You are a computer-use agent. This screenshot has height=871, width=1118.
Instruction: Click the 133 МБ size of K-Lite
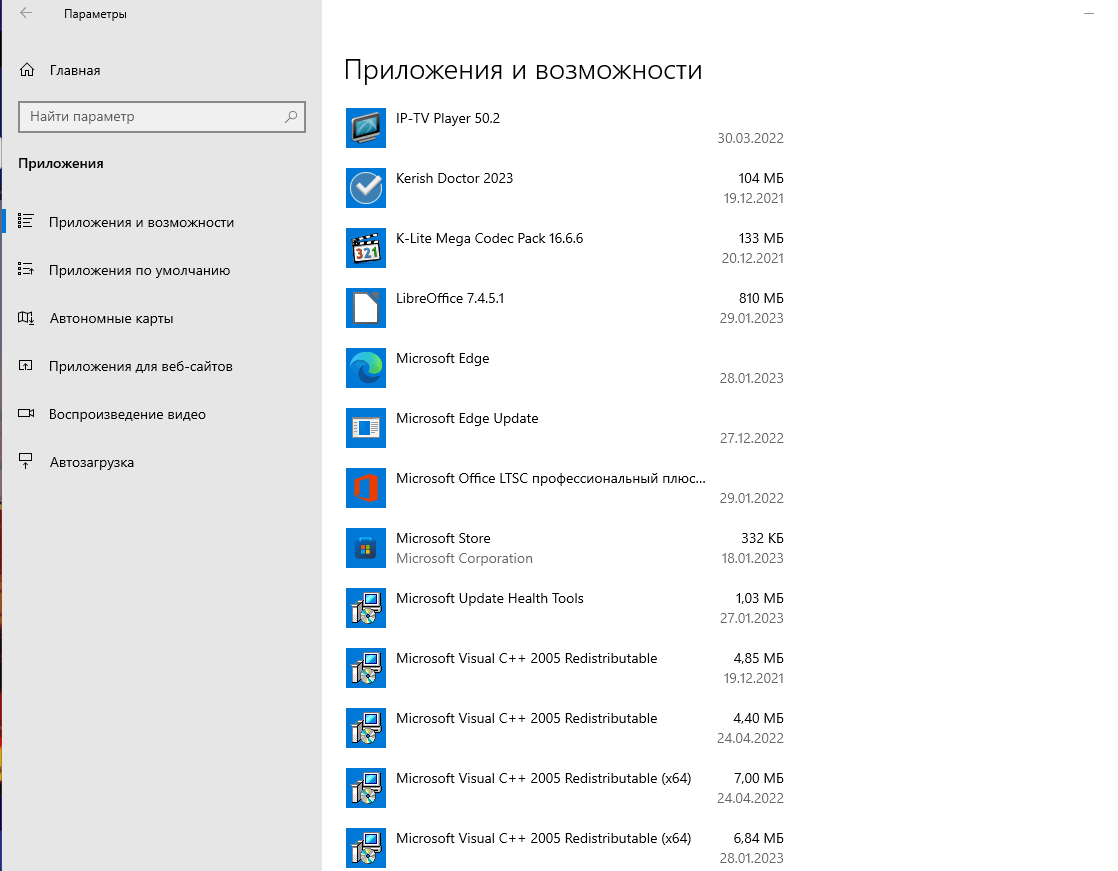761,238
